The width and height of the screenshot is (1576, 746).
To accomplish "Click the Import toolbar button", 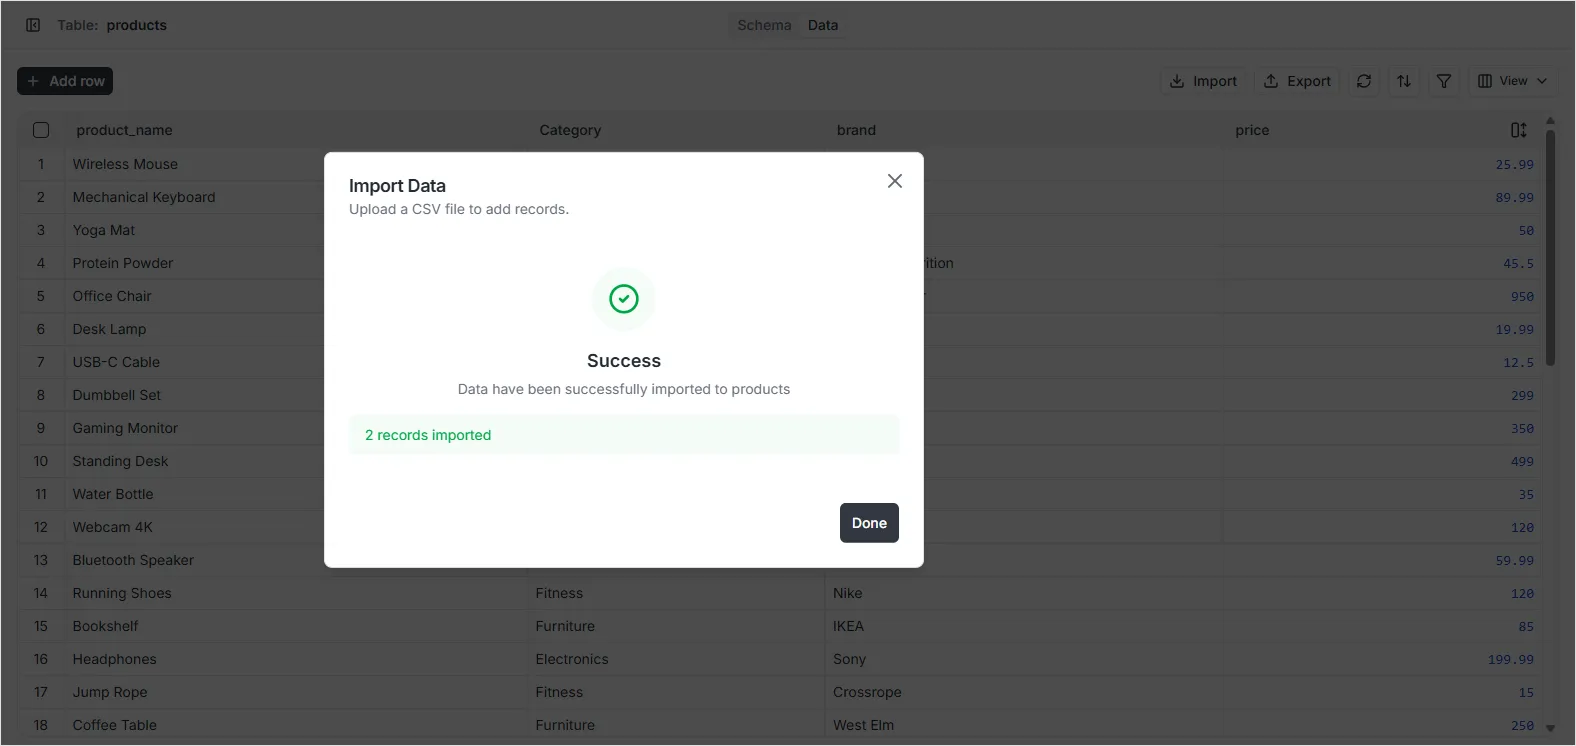I will tap(1203, 81).
